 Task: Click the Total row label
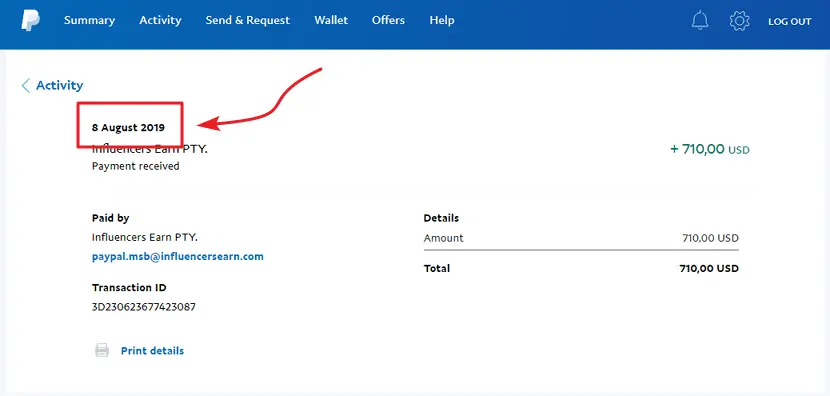point(437,268)
